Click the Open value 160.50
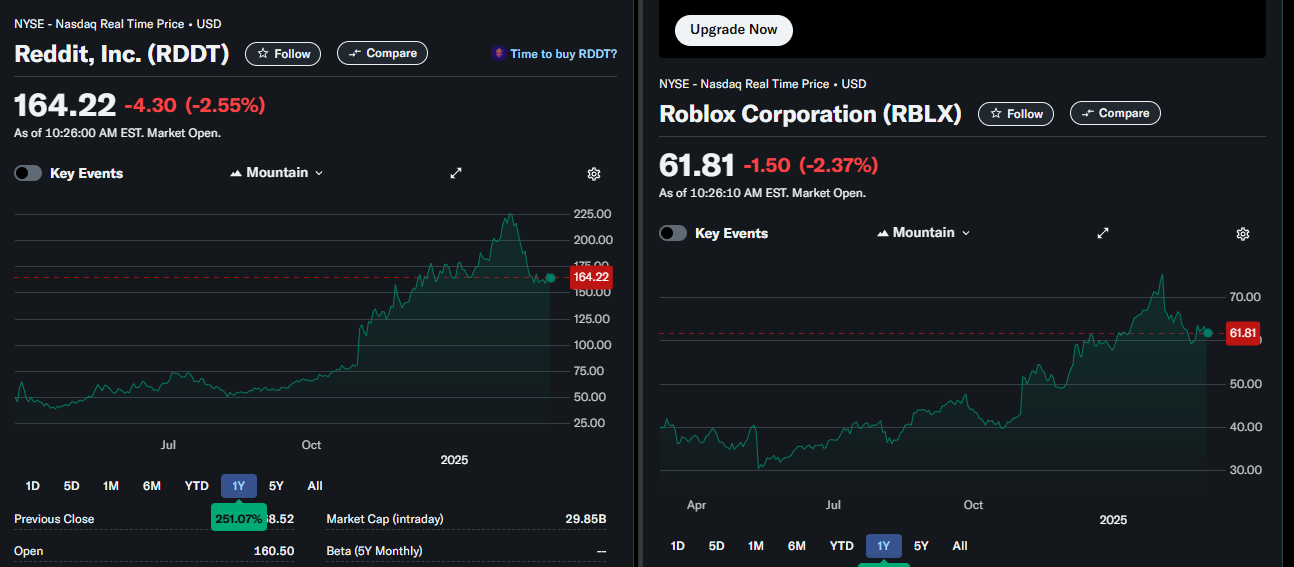1294x567 pixels. click(274, 551)
